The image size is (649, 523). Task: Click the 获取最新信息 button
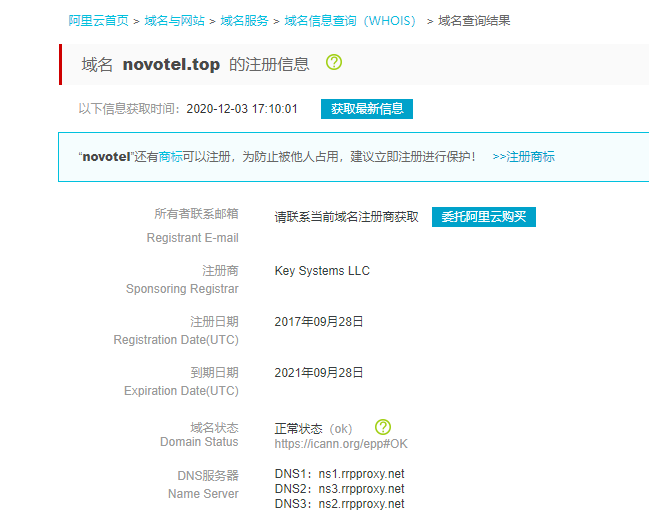[367, 109]
